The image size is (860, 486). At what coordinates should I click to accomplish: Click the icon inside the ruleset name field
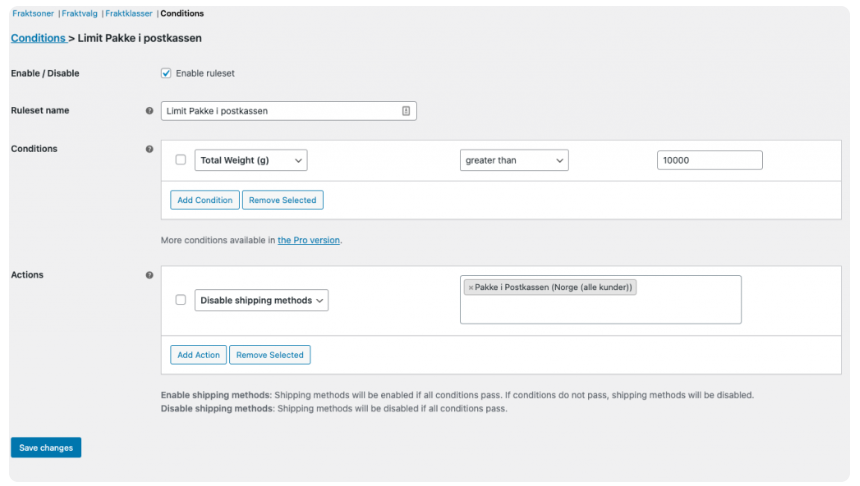405,111
